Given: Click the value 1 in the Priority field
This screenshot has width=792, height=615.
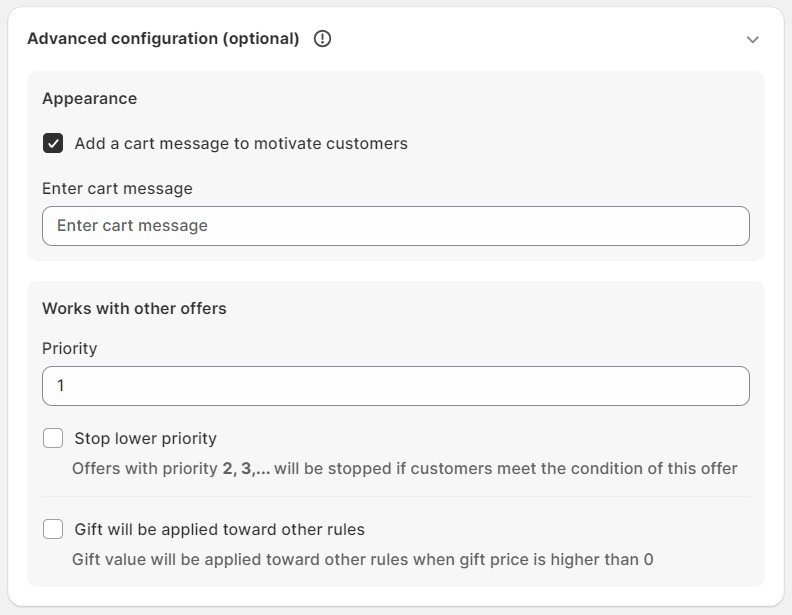Looking at the screenshot, I should [61, 386].
